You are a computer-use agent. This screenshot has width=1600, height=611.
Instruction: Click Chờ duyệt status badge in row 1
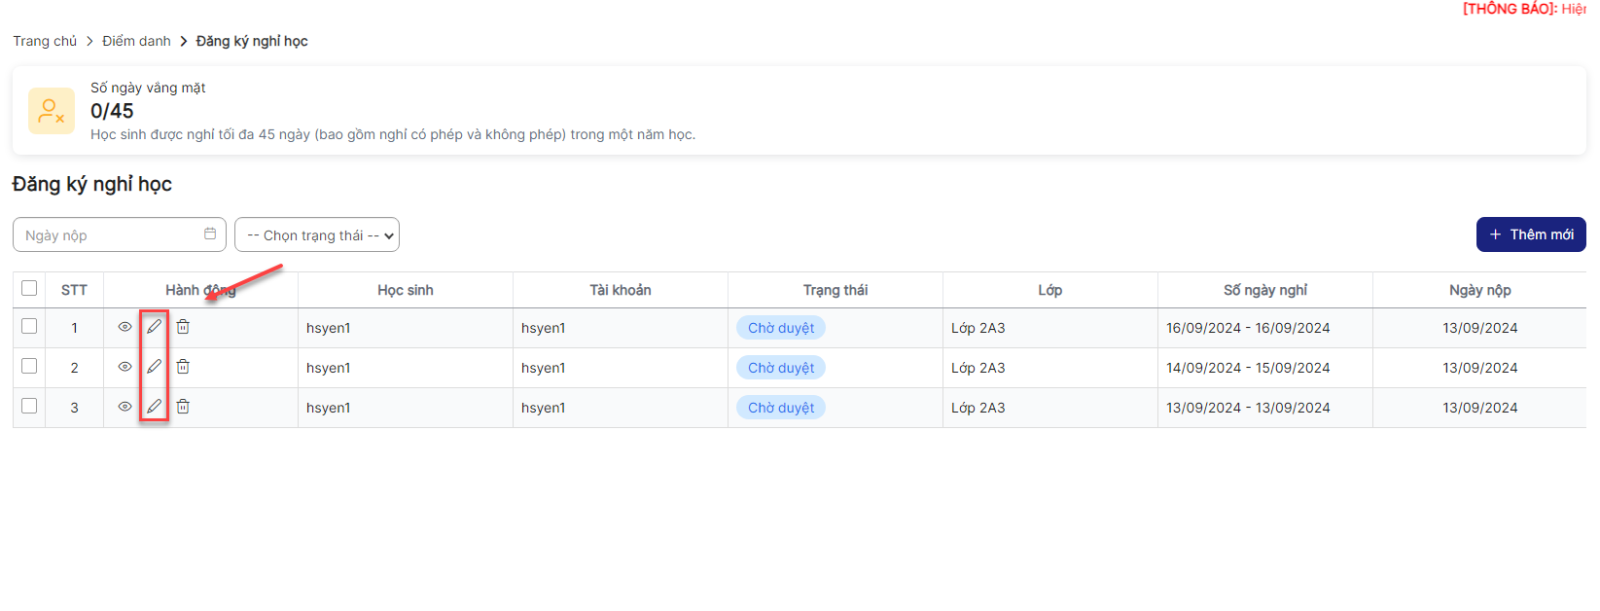781,328
